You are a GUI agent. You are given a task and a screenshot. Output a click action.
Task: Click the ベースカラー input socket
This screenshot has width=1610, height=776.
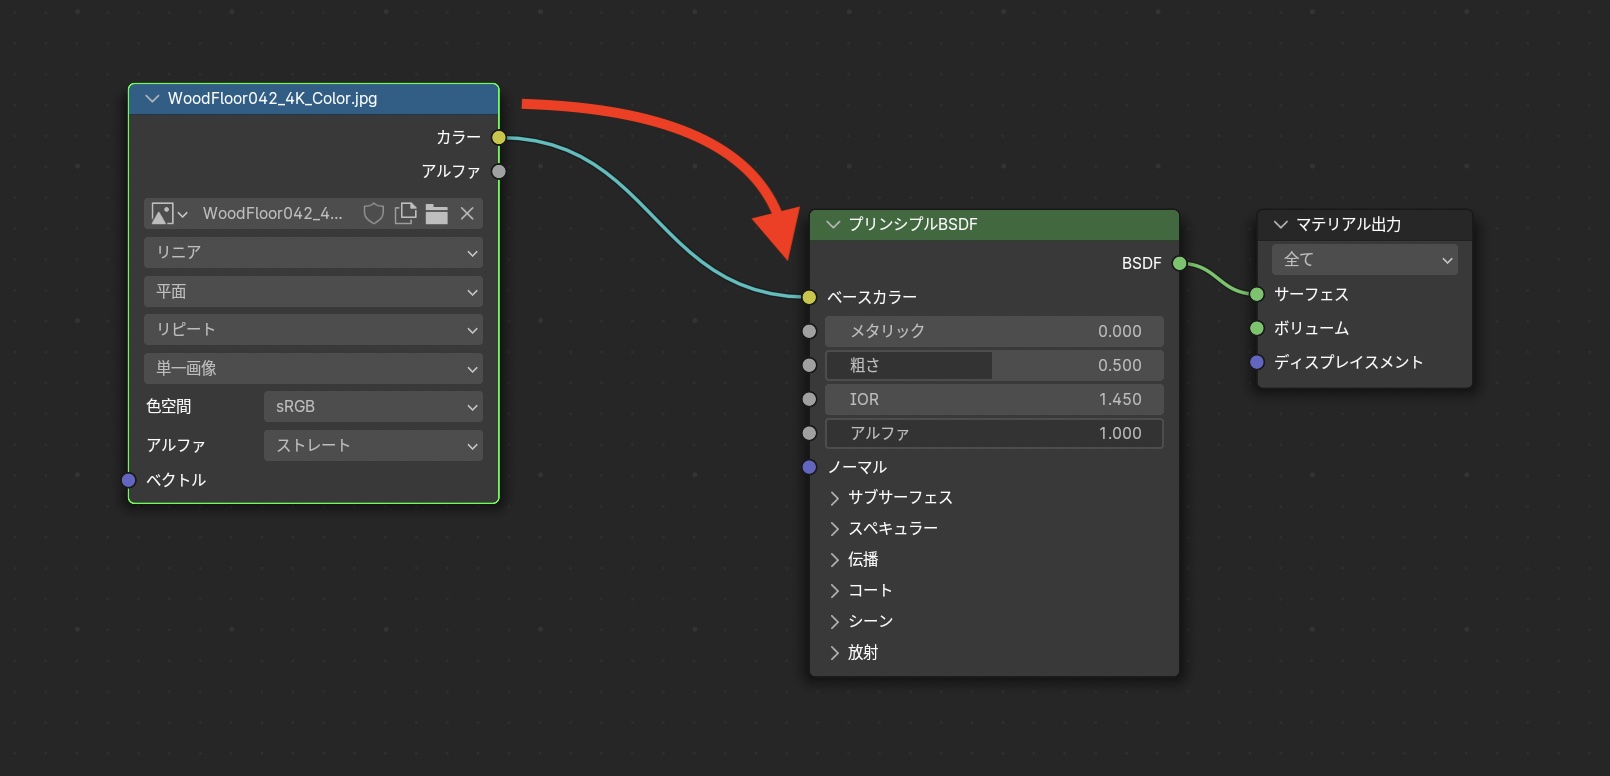(x=809, y=297)
